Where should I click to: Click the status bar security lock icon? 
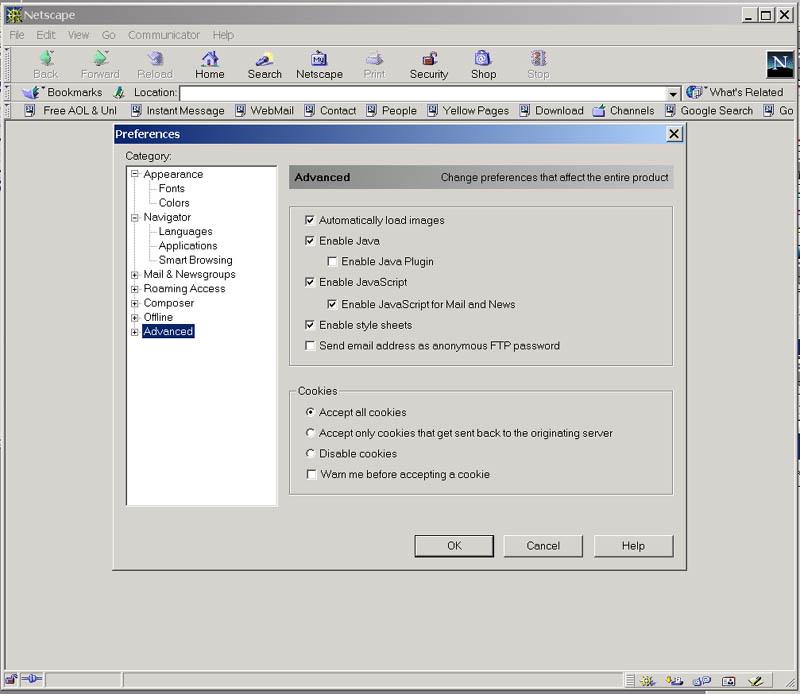(x=11, y=679)
